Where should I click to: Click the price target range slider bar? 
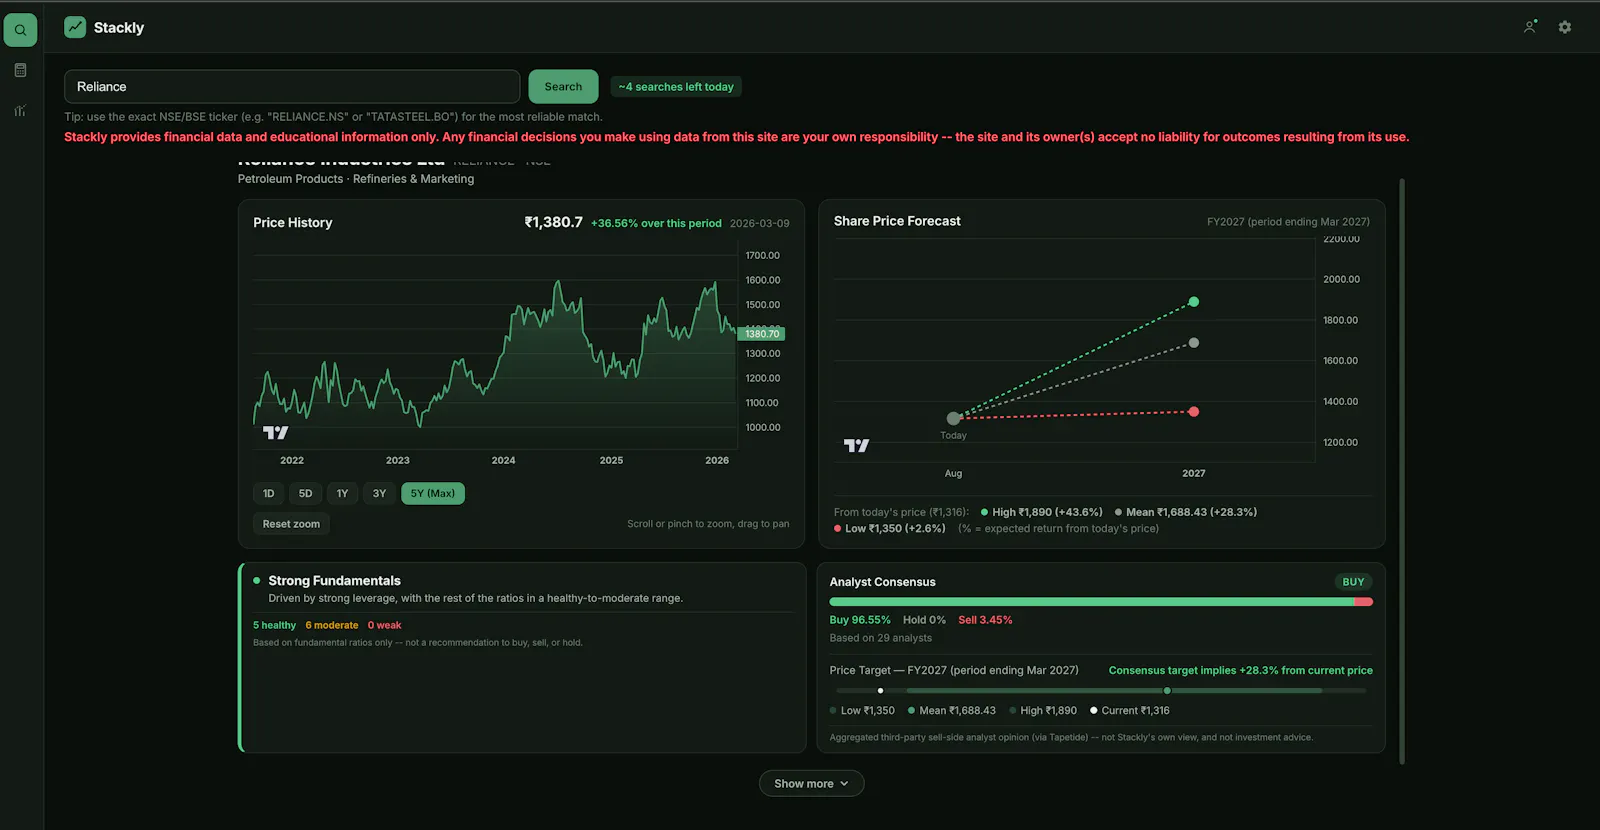click(1101, 690)
